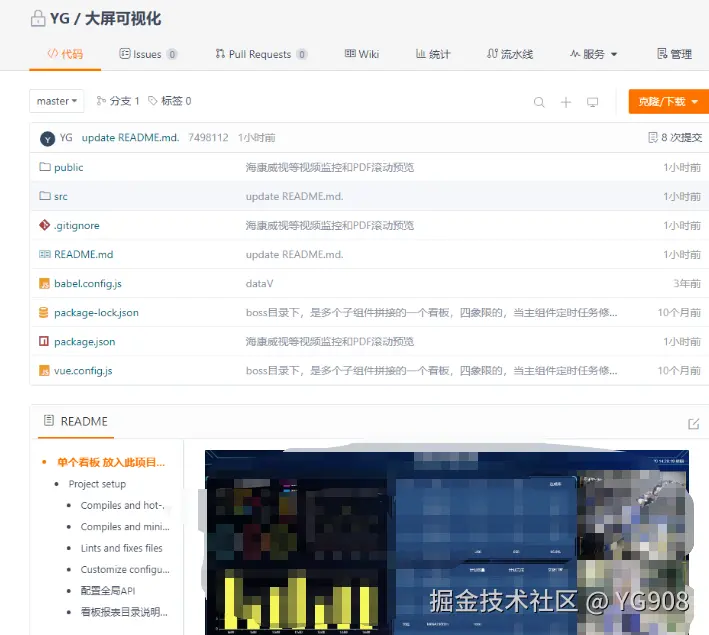This screenshot has height=635, width=709.
Task: Expand the 服务 services dropdown
Action: pyautogui.click(x=593, y=54)
